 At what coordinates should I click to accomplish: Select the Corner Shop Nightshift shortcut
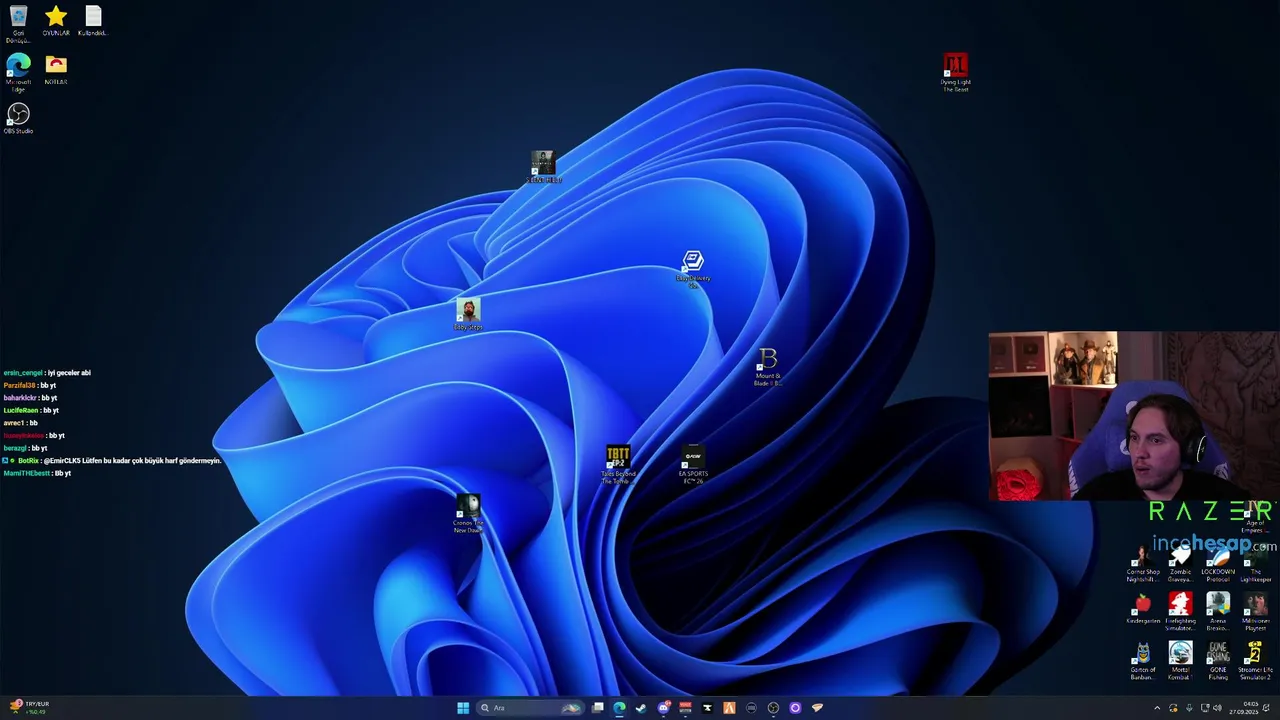click(1142, 564)
